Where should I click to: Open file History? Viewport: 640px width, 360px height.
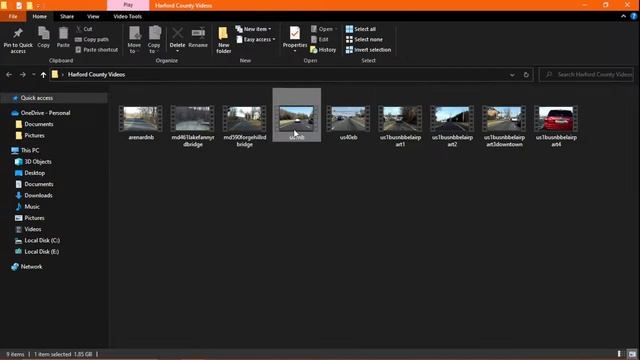tap(323, 50)
